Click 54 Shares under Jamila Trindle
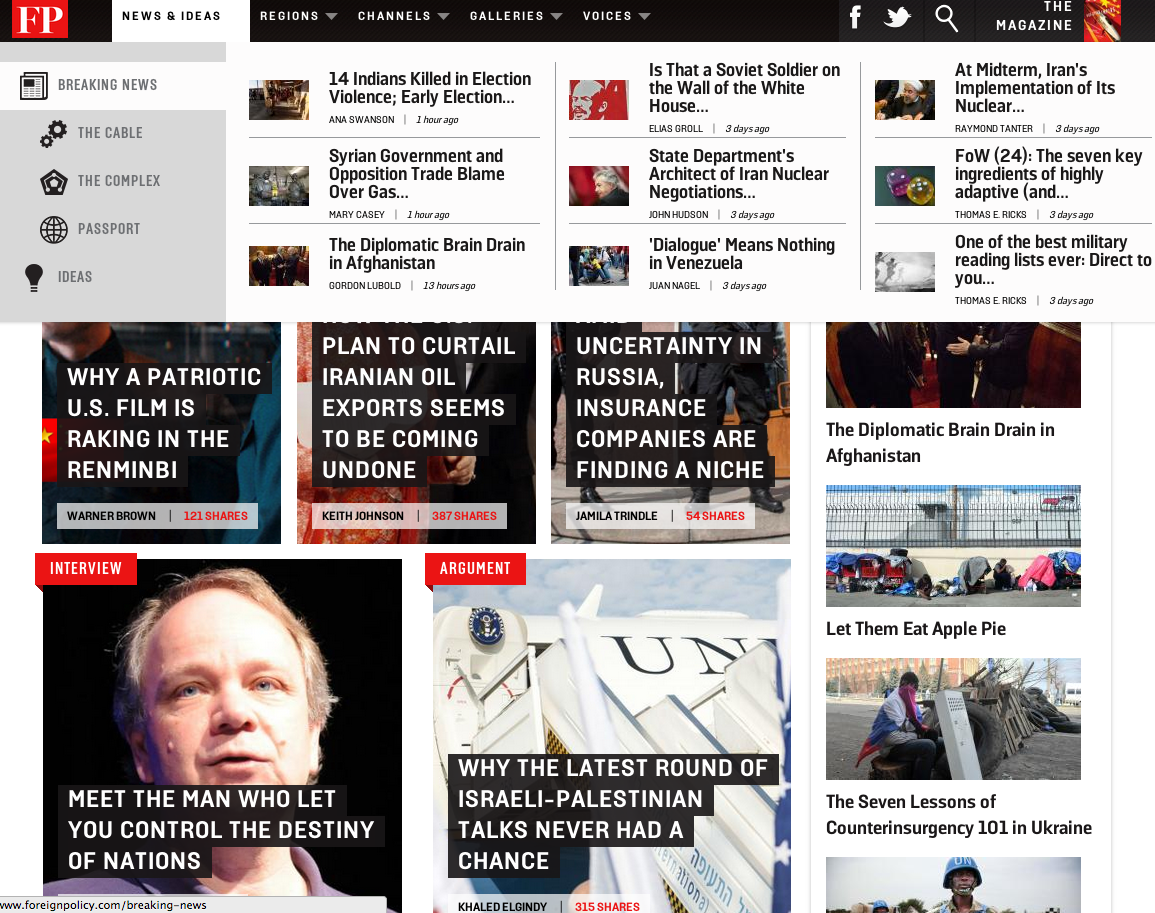 pyautogui.click(x=715, y=516)
